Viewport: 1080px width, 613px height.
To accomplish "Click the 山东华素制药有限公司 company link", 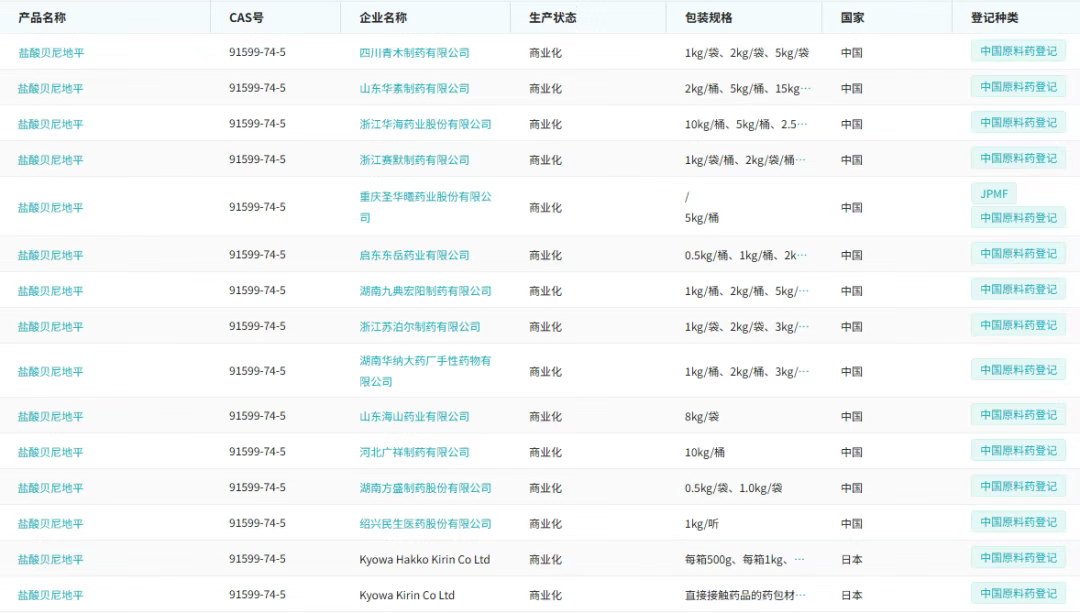I will 414,89.
